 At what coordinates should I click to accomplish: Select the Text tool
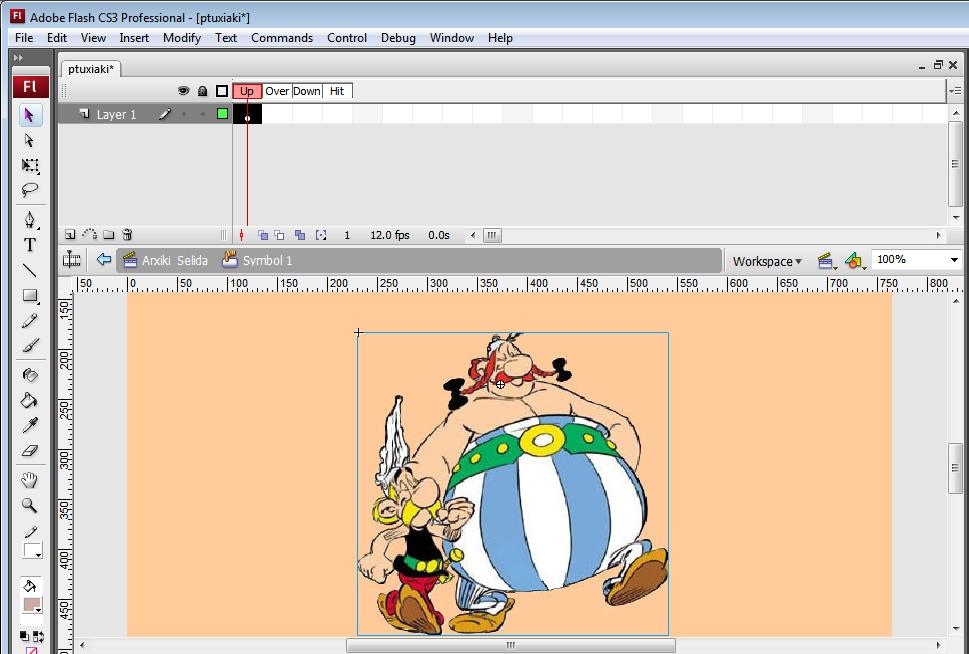coord(29,245)
